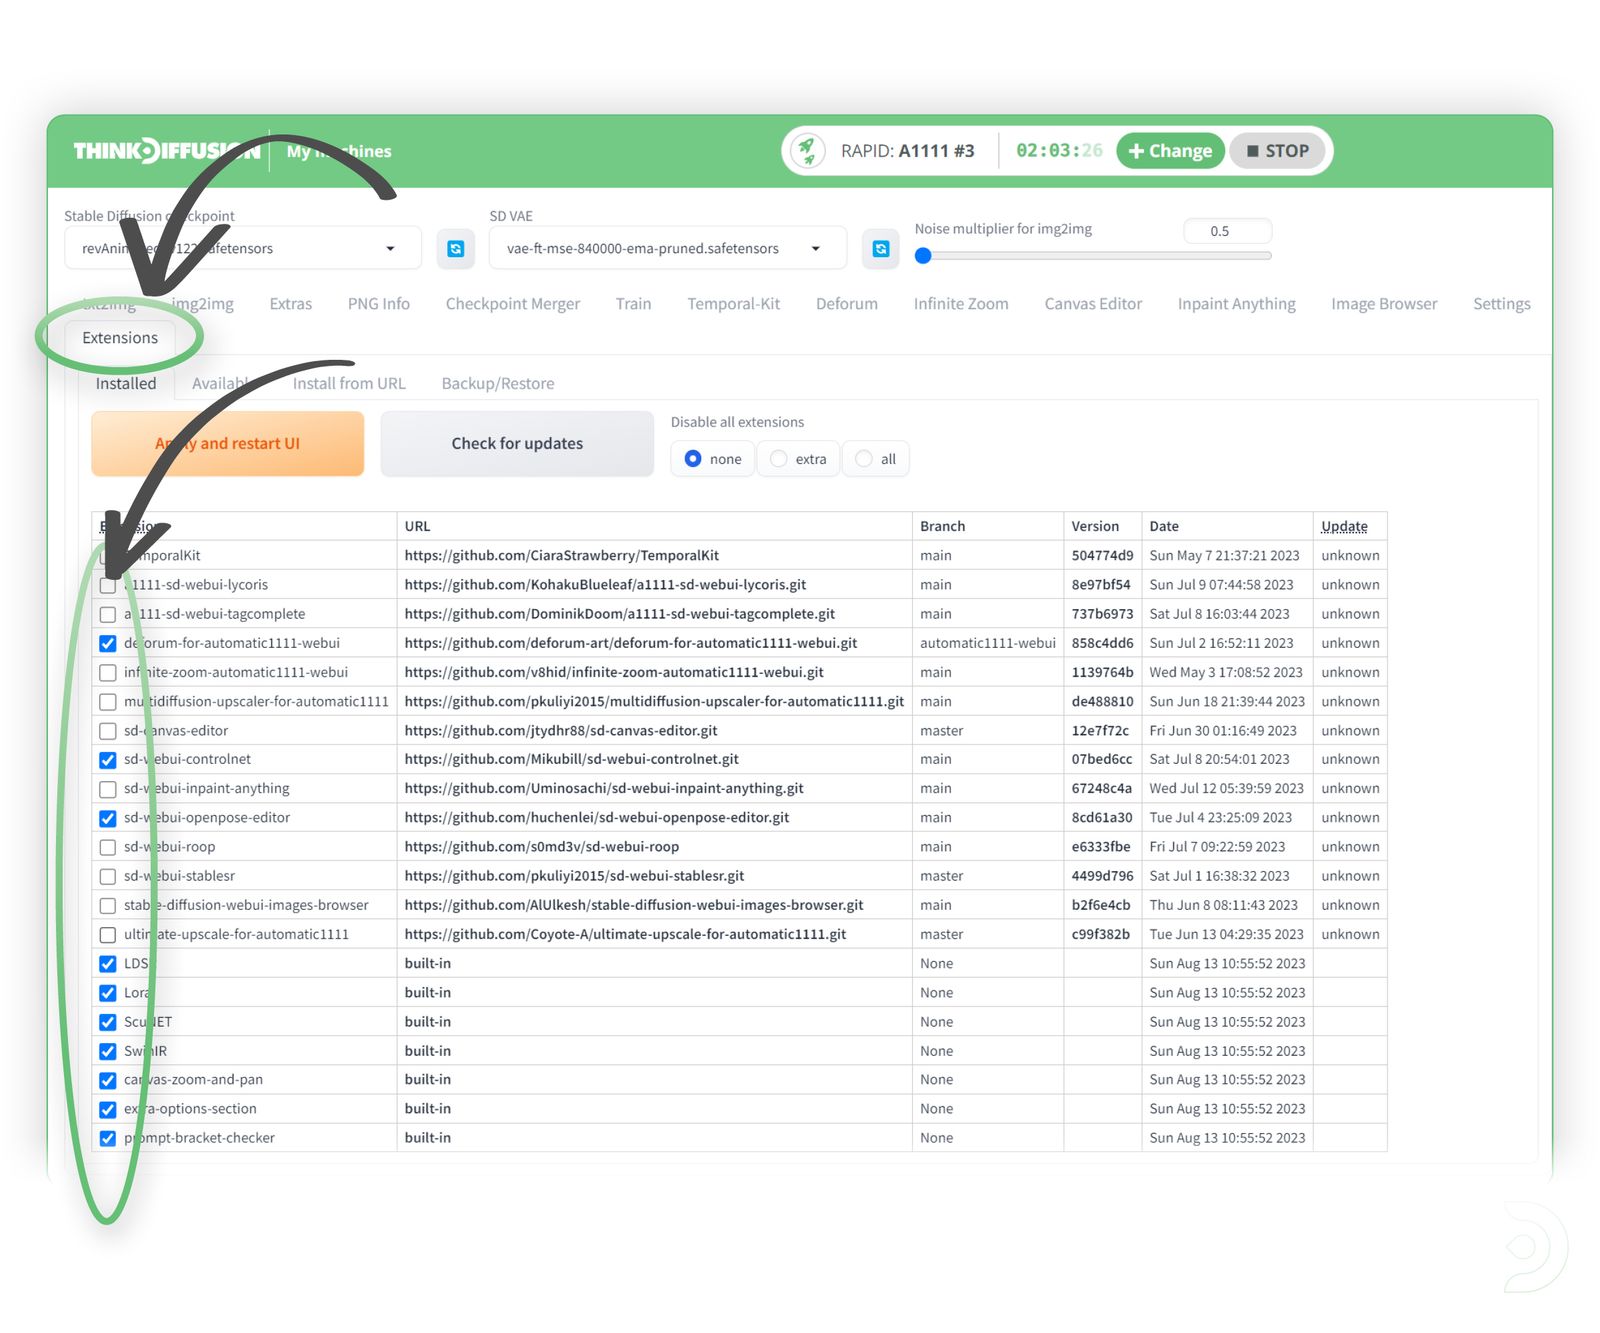Open the Image Browser tab

click(x=1384, y=304)
